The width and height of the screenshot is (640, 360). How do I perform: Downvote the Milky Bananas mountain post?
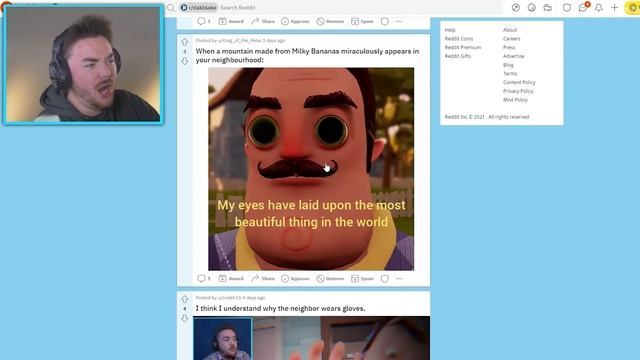(x=184, y=61)
